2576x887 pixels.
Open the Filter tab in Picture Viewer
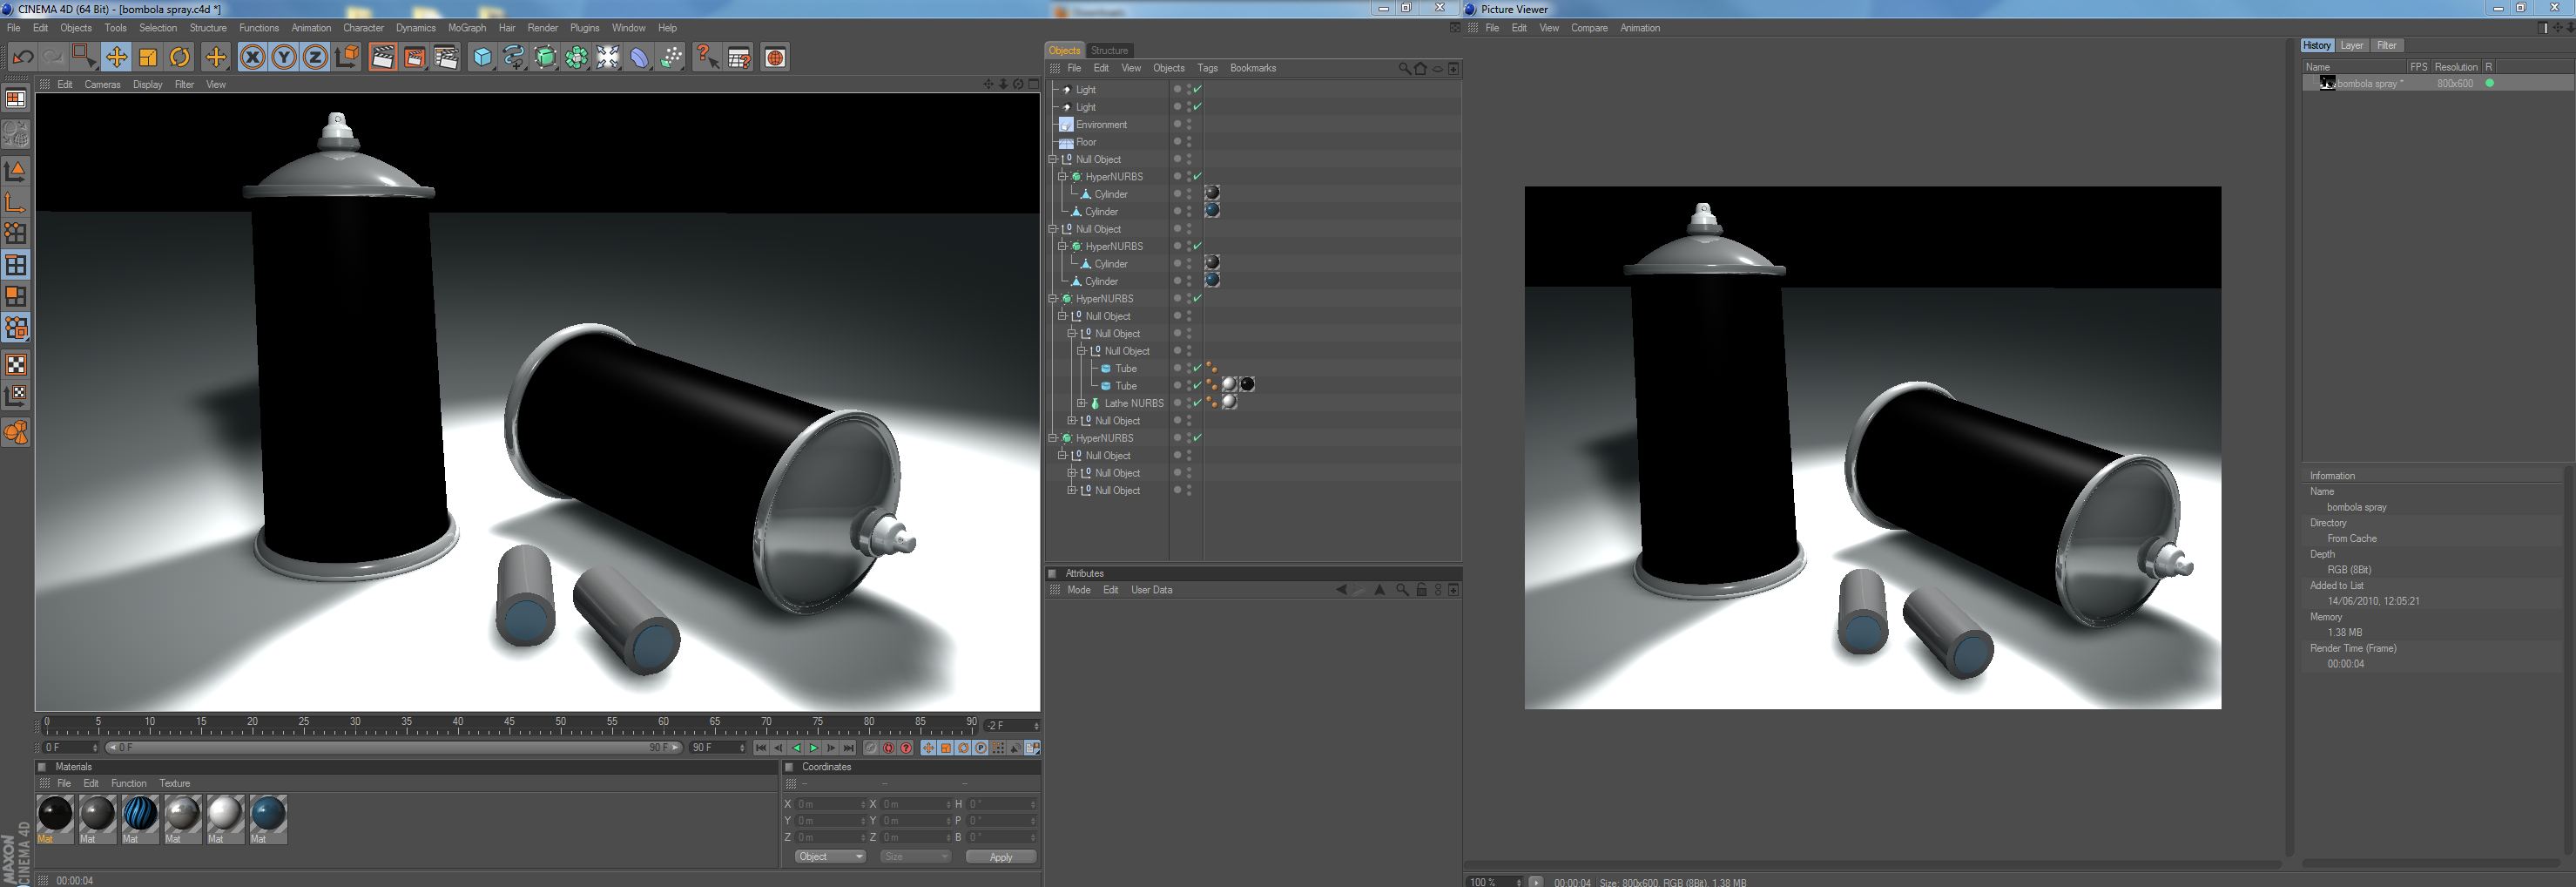coord(2387,46)
